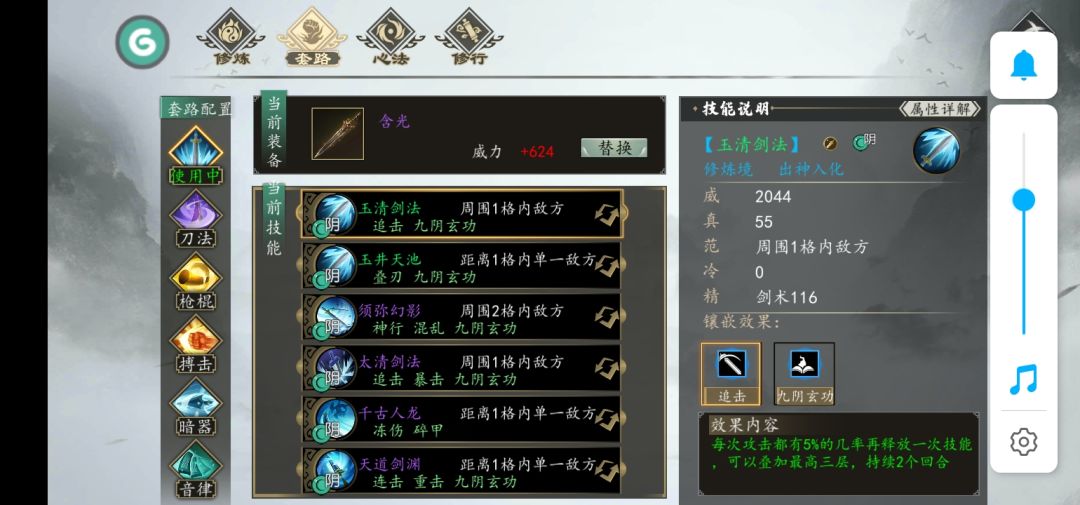Select the 音律 music category icon
The height and width of the screenshot is (505, 1080).
[x=196, y=469]
